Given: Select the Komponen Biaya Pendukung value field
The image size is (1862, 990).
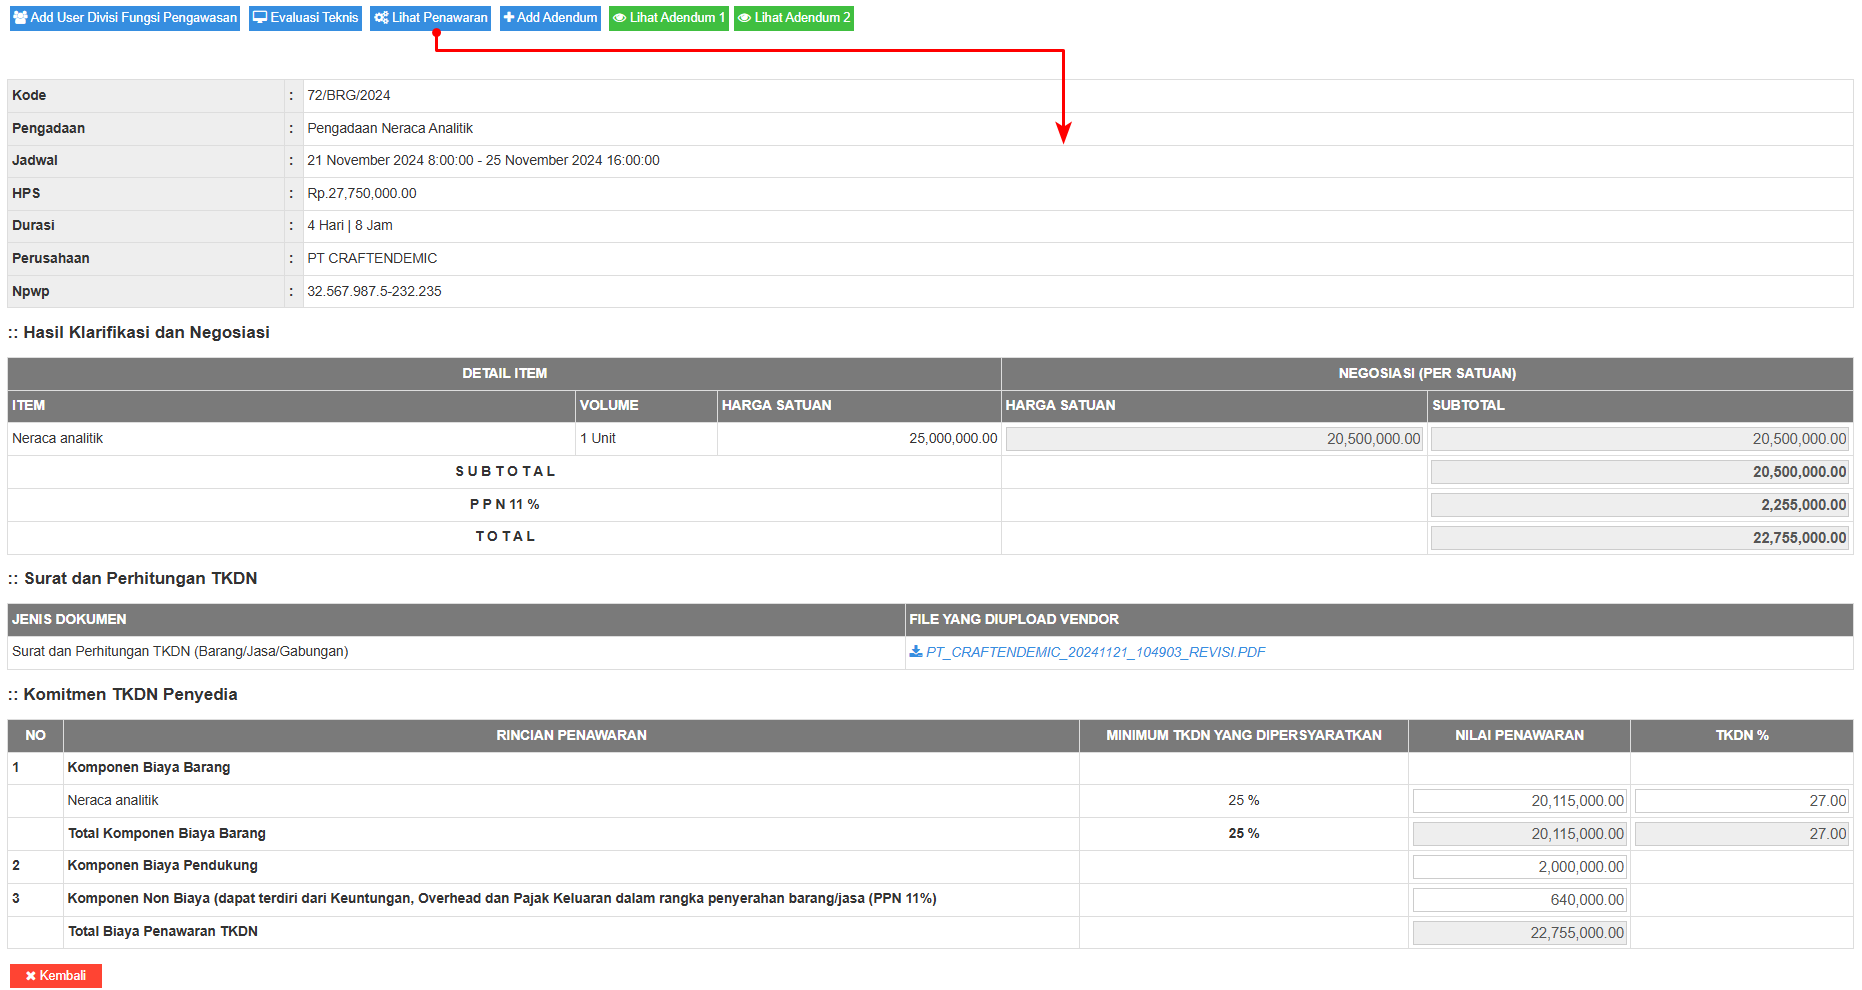Looking at the screenshot, I should [1519, 867].
